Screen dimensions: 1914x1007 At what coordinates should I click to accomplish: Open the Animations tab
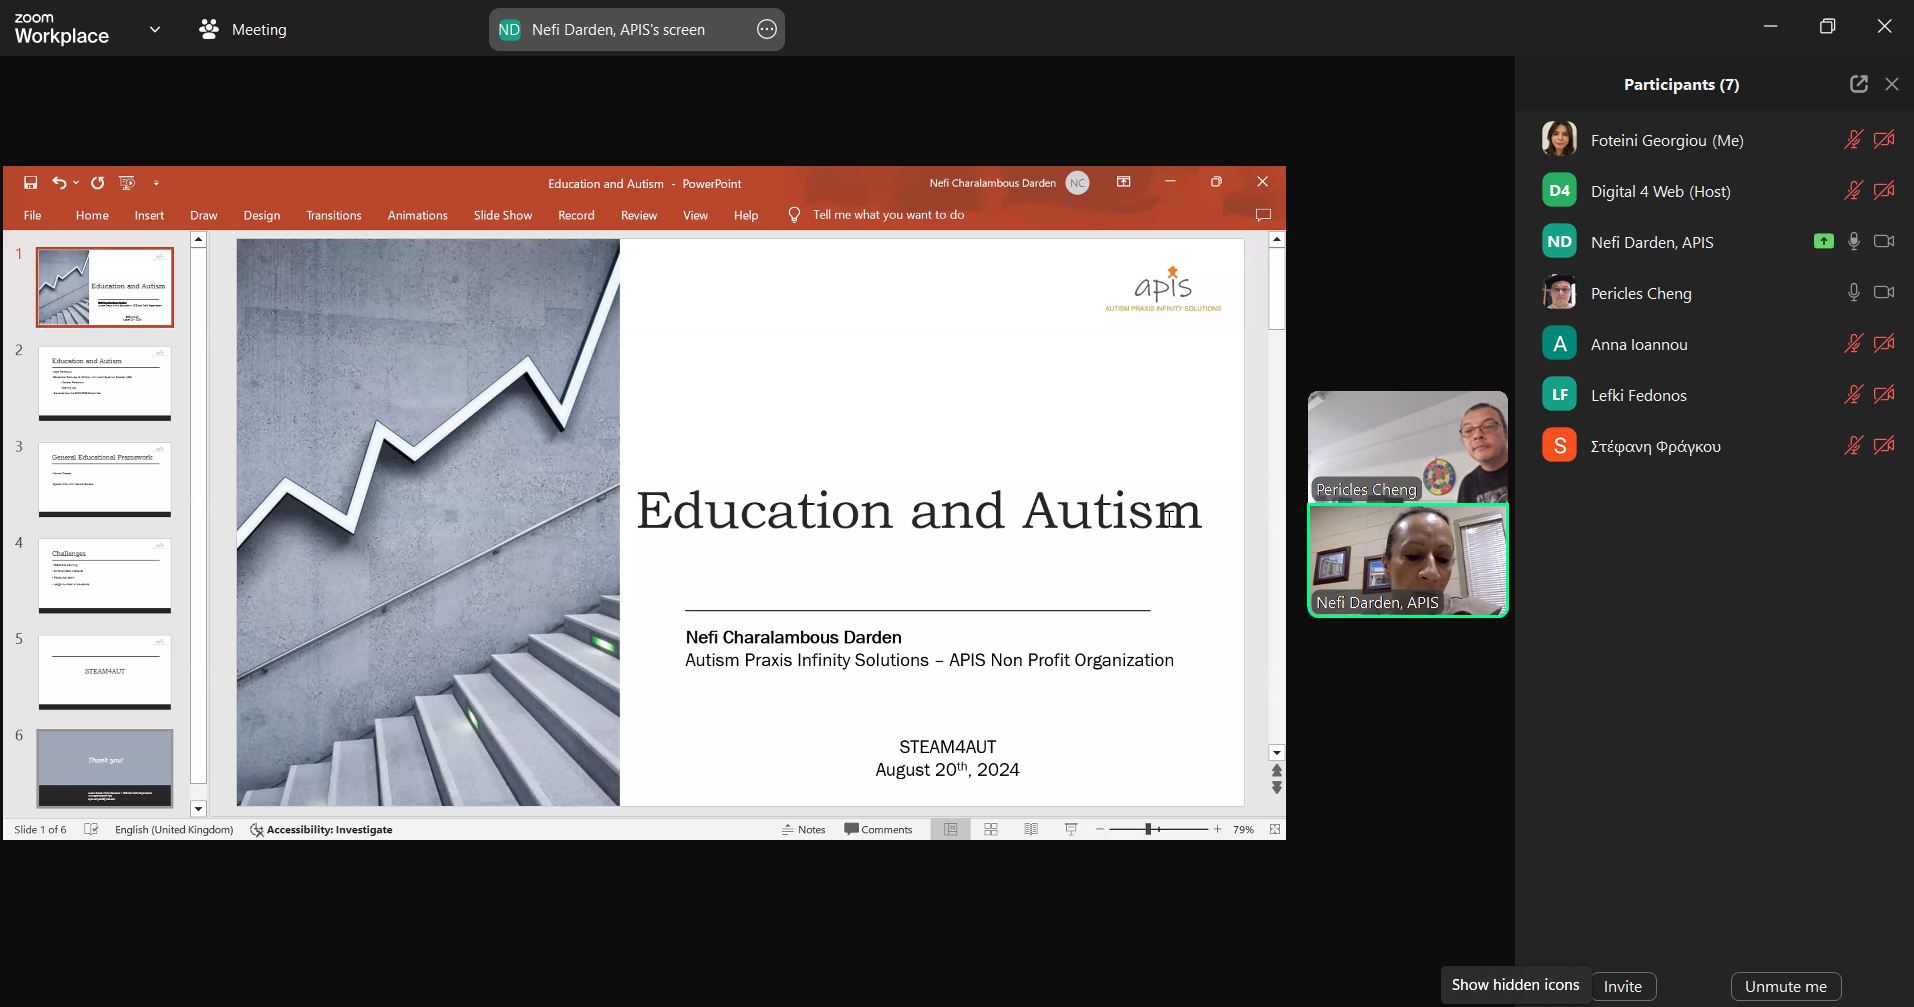(418, 215)
